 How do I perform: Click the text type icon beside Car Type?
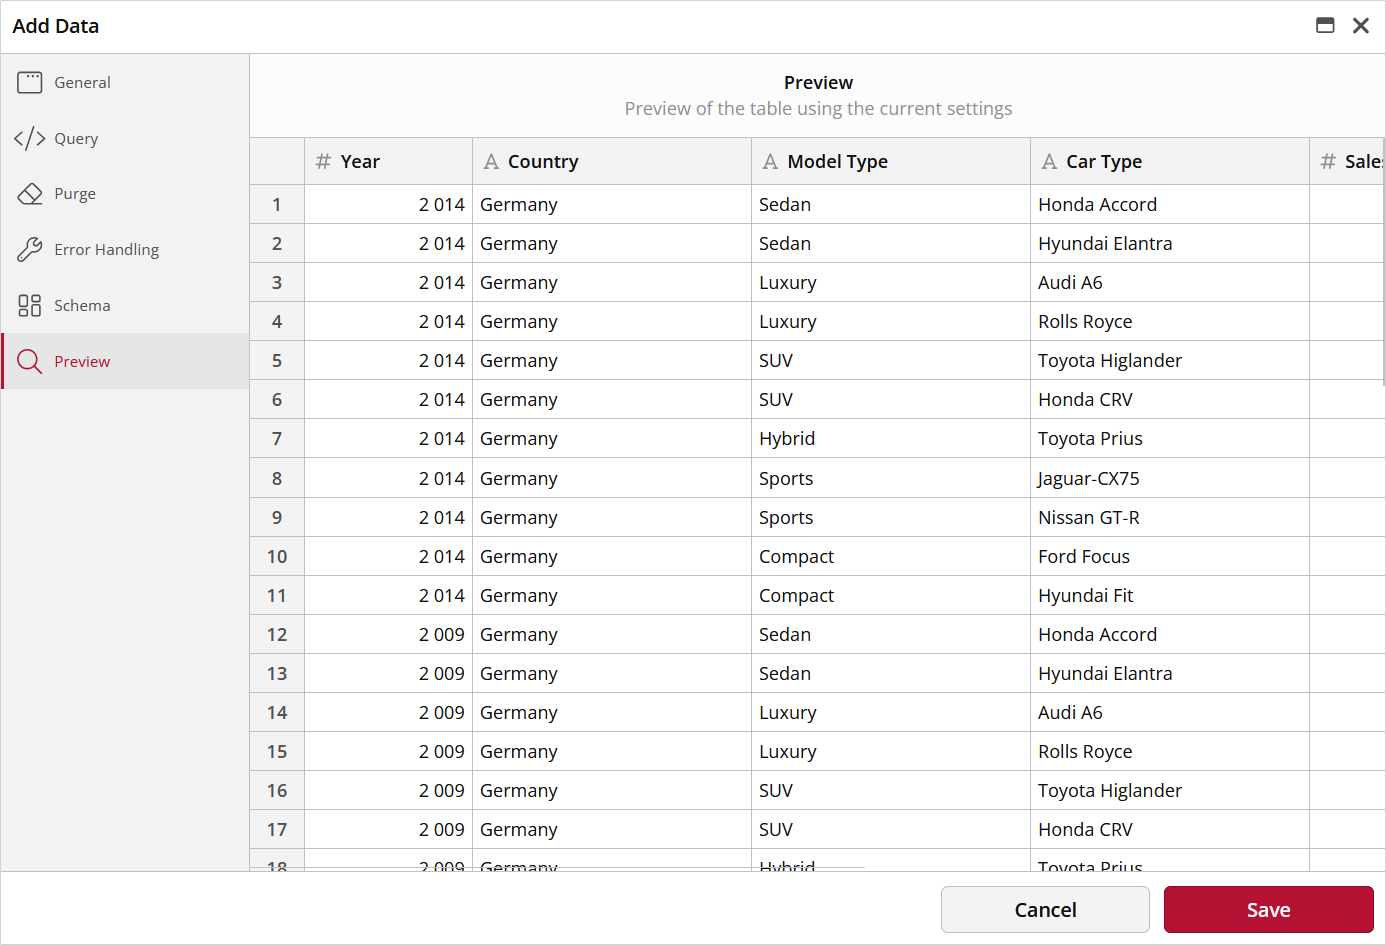(1049, 162)
